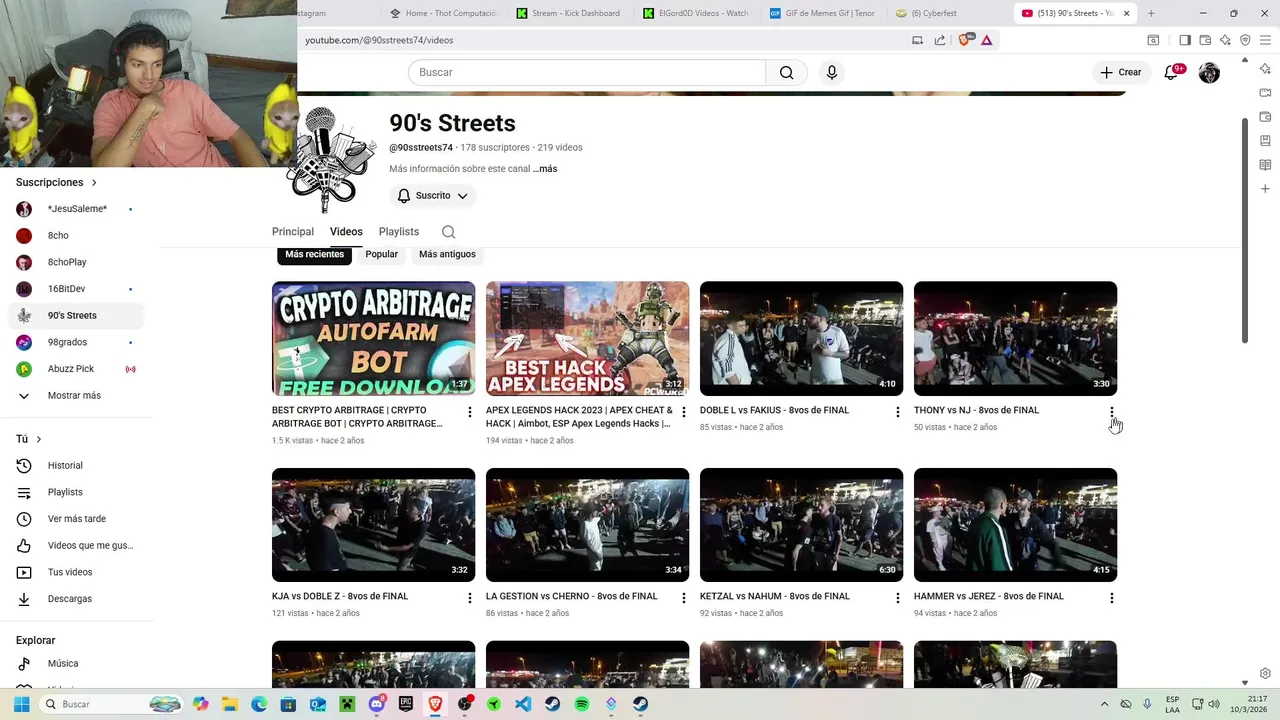Expand channel description with ...más
The width and height of the screenshot is (1280, 720).
point(545,169)
